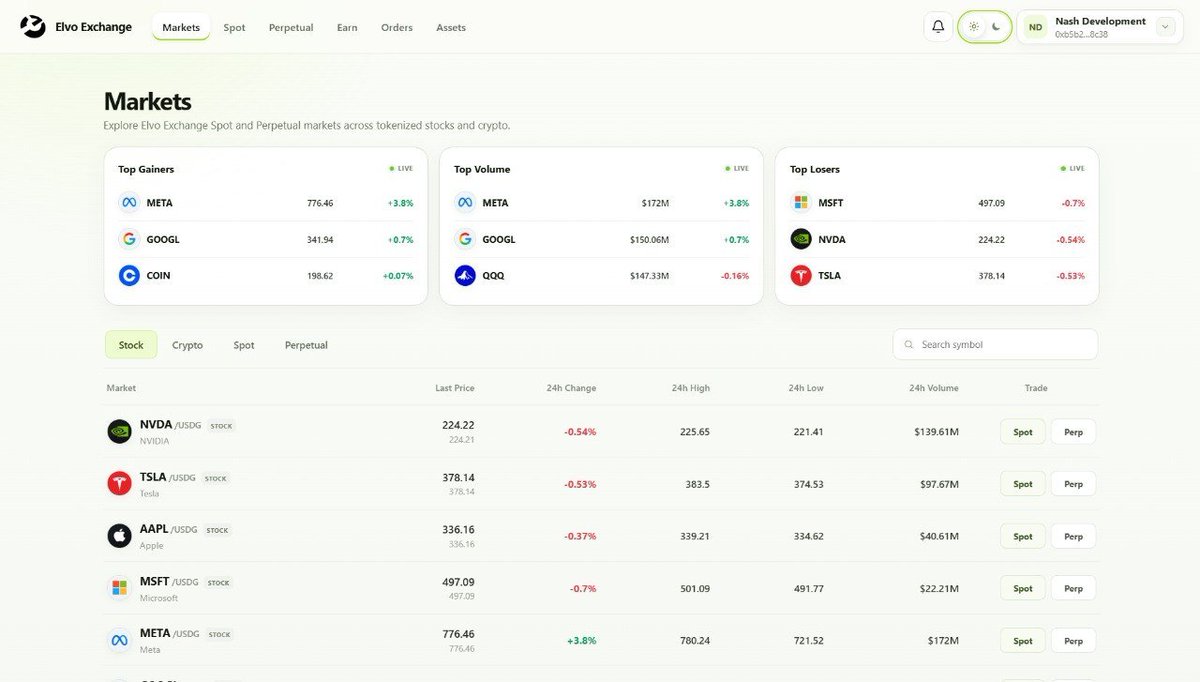Image resolution: width=1200 pixels, height=682 pixels.
Task: Click QQQ icon in Top Volume
Action: pyautogui.click(x=465, y=275)
